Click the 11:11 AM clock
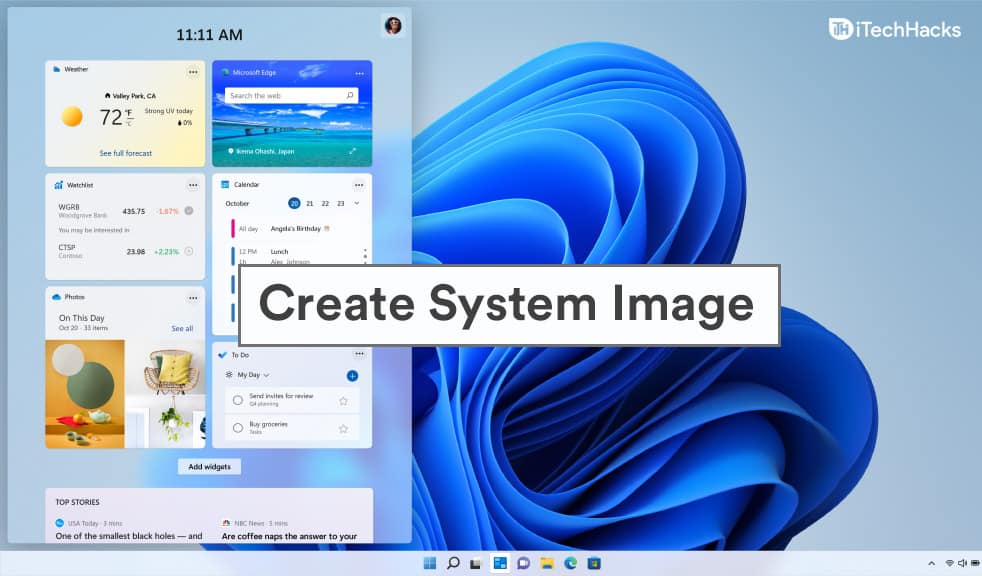This screenshot has width=982, height=576. click(209, 34)
